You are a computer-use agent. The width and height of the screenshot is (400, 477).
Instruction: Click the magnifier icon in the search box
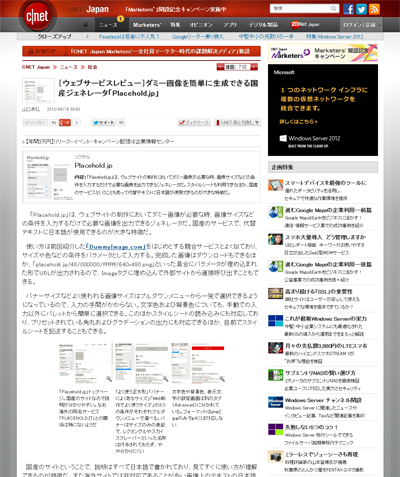point(334,9)
